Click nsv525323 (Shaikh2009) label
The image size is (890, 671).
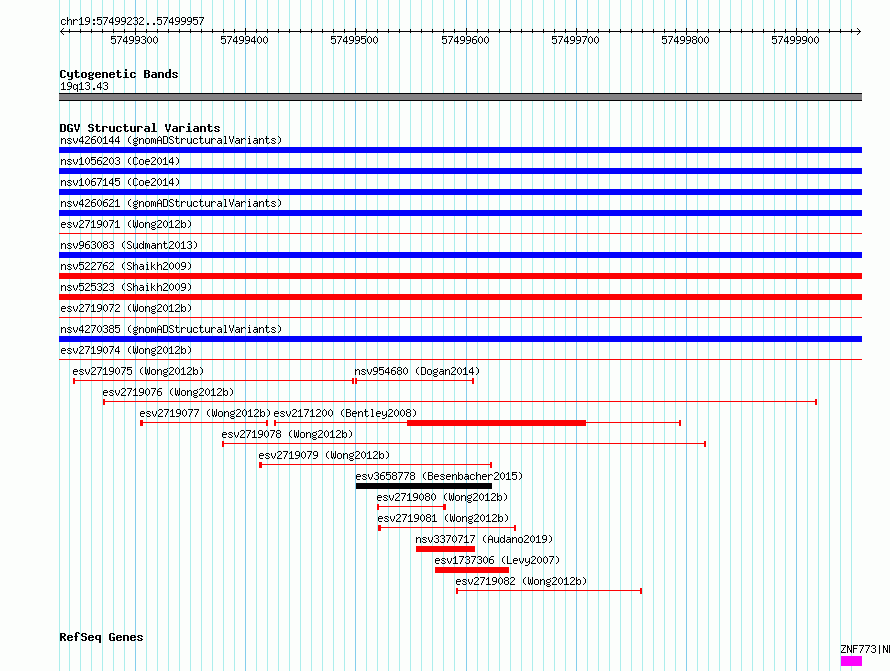click(126, 287)
